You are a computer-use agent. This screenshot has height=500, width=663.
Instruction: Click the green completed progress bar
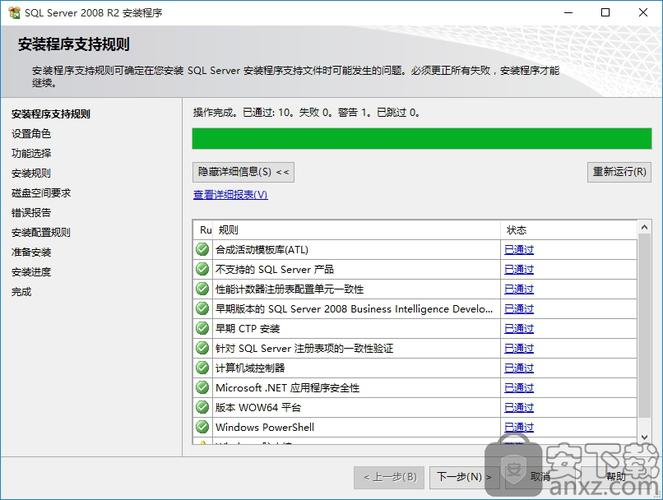click(422, 139)
